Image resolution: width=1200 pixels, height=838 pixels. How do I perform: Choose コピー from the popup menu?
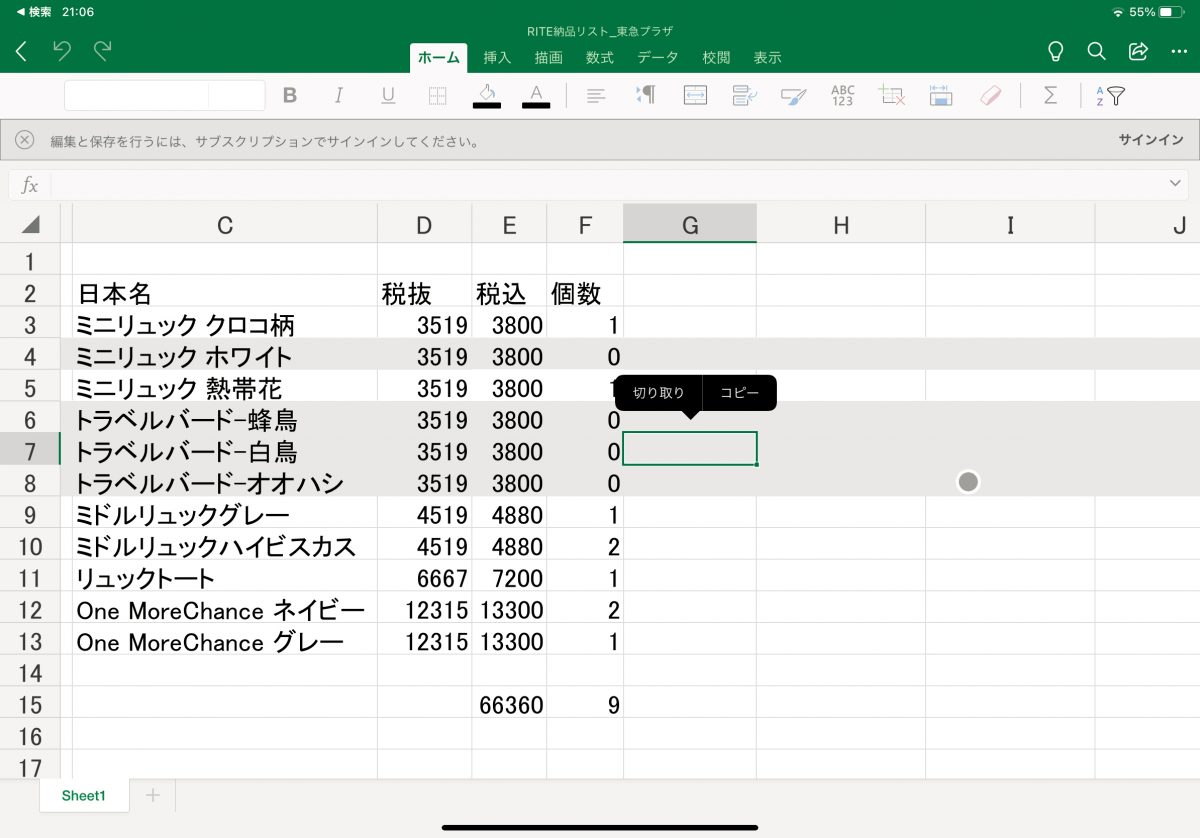click(x=740, y=393)
